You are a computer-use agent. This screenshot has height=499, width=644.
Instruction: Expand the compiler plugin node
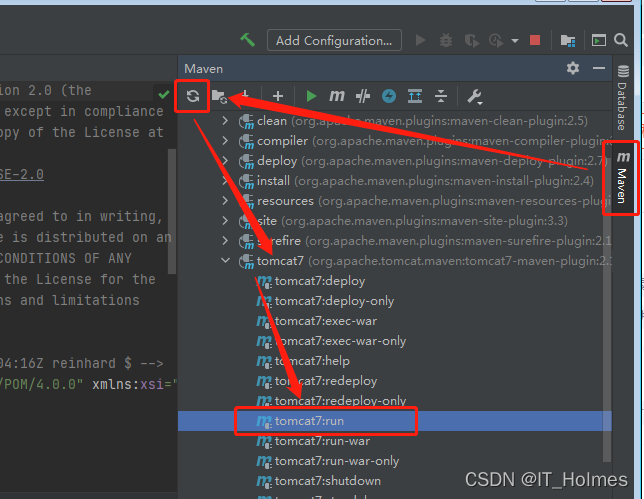coord(225,141)
